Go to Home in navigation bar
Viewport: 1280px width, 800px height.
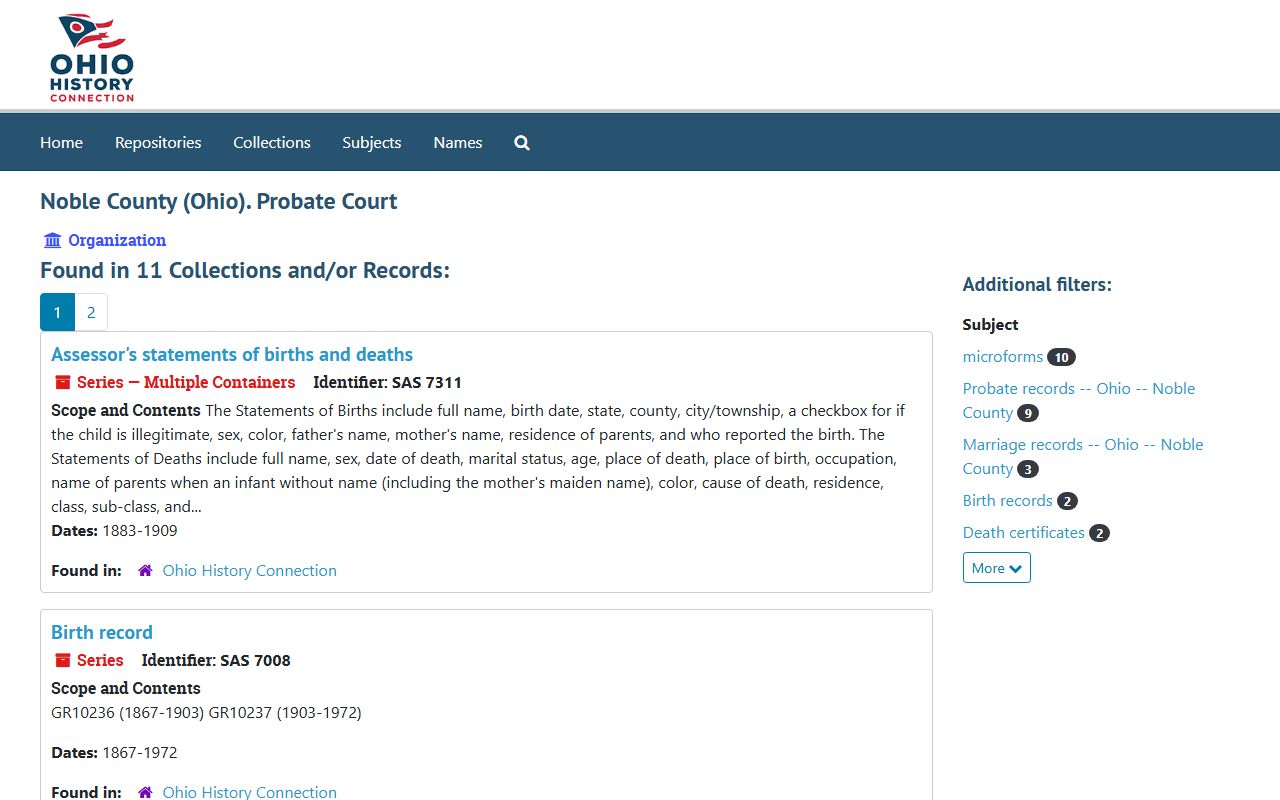click(x=61, y=143)
